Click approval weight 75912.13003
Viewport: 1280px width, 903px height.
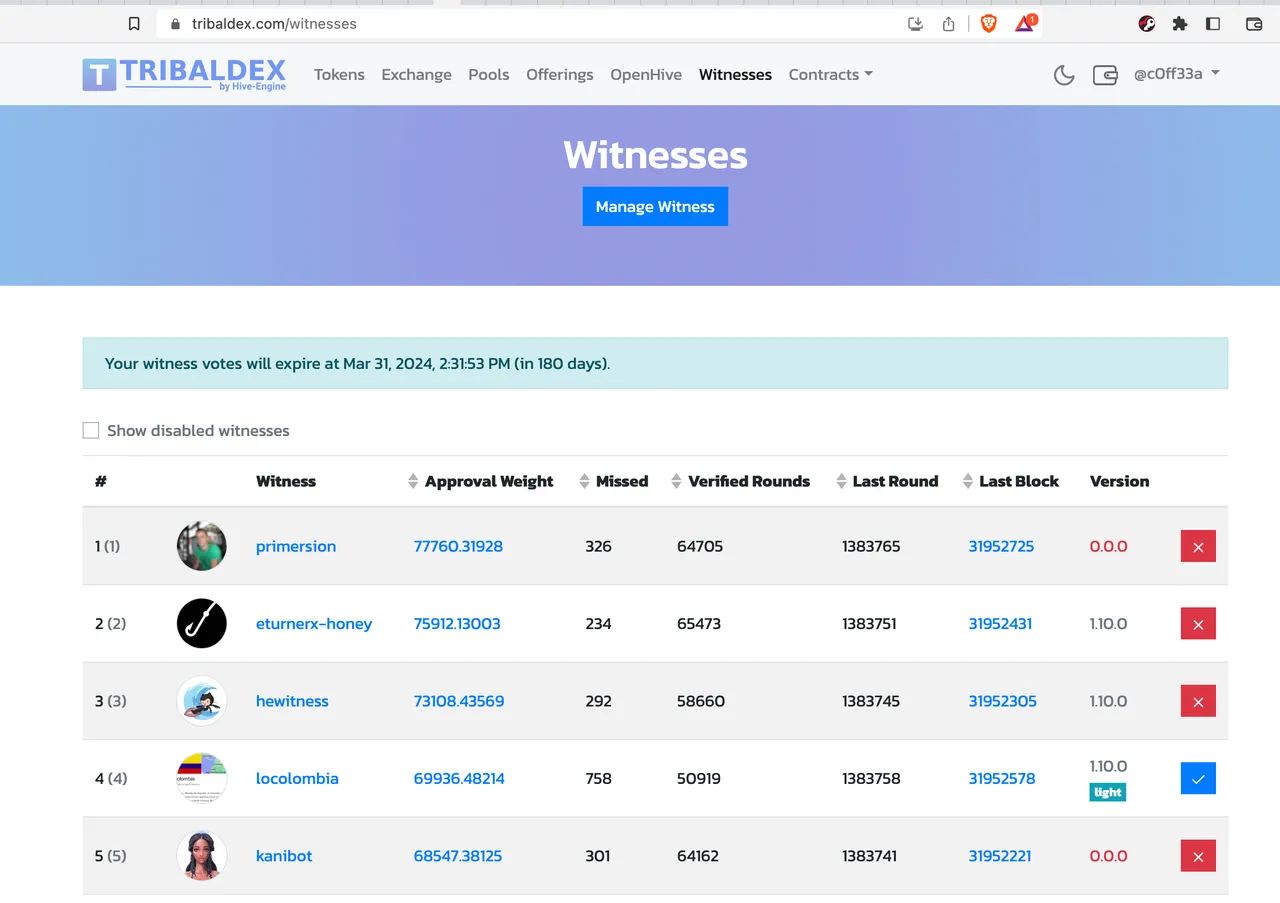click(457, 624)
